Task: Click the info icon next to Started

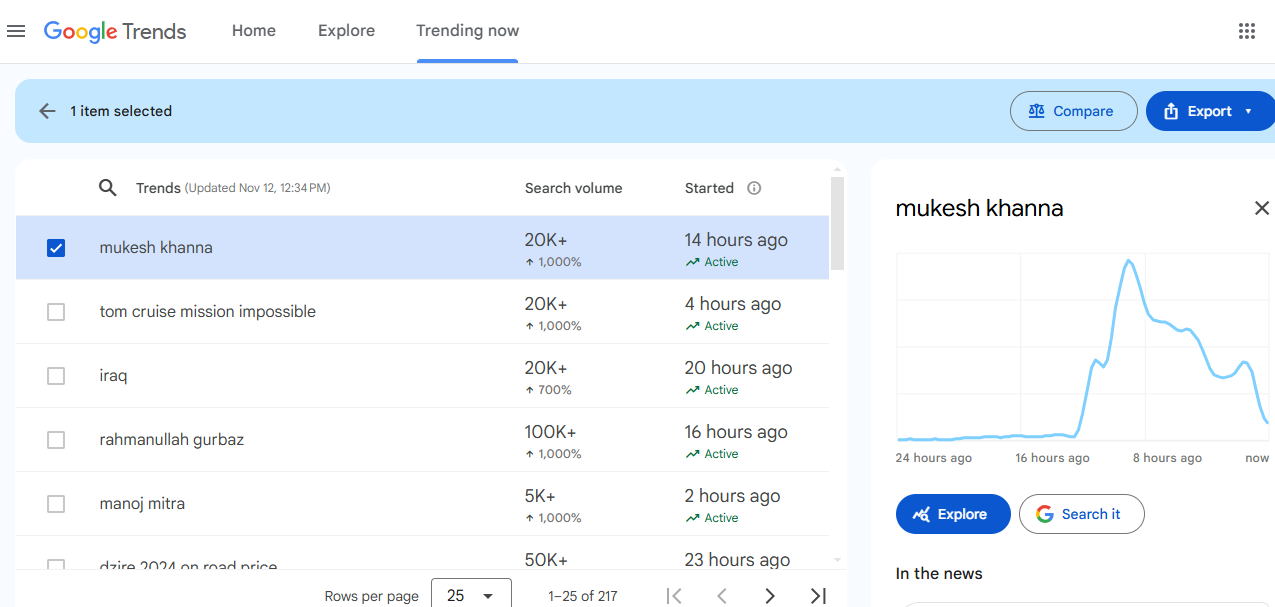Action: point(754,188)
